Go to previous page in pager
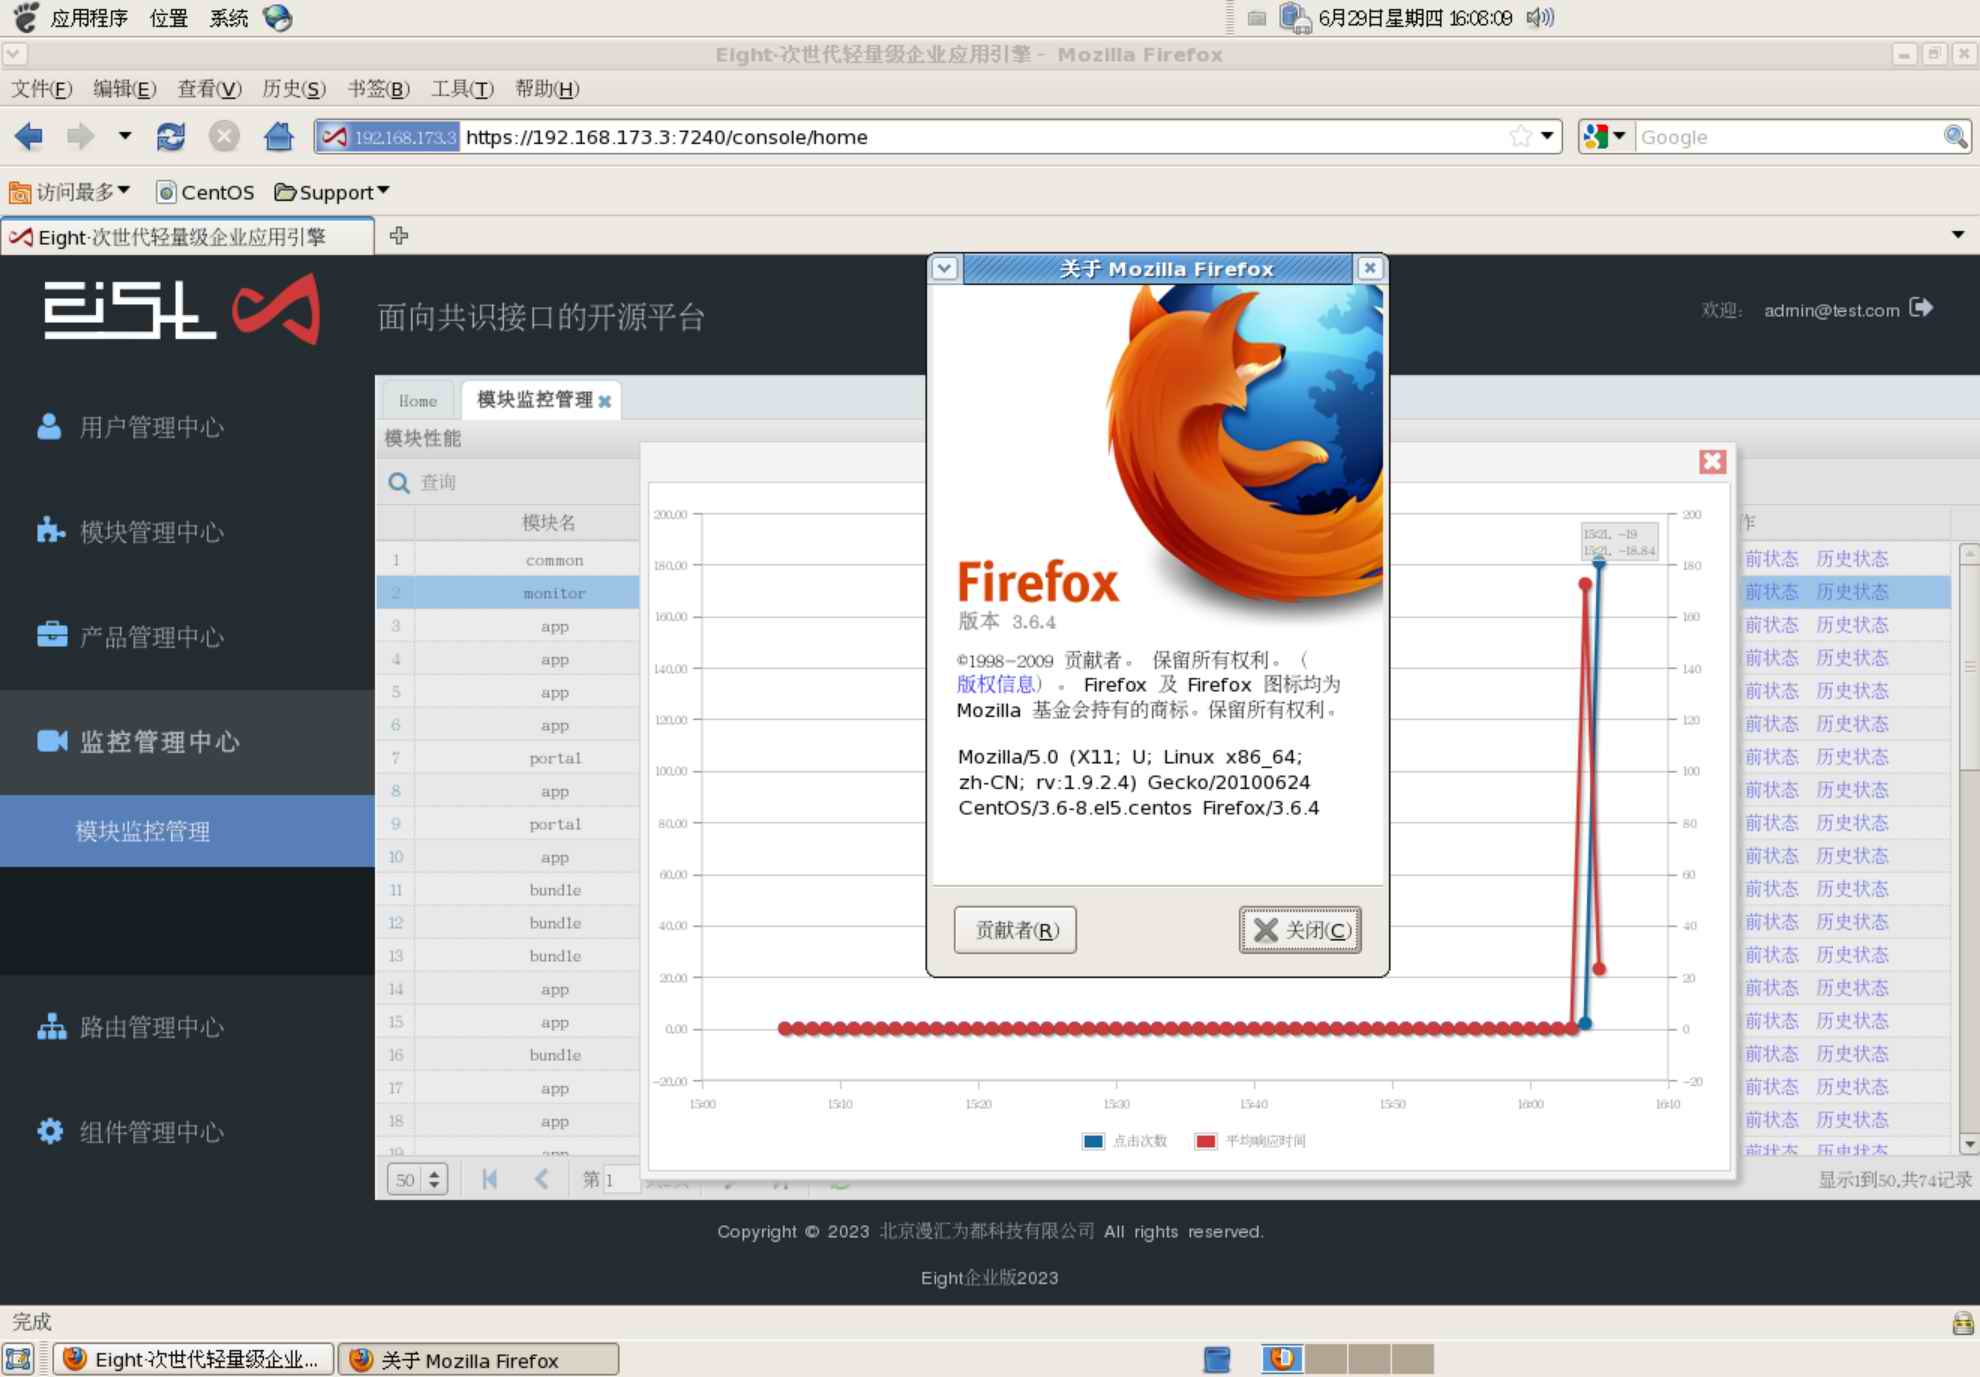 coord(541,1179)
